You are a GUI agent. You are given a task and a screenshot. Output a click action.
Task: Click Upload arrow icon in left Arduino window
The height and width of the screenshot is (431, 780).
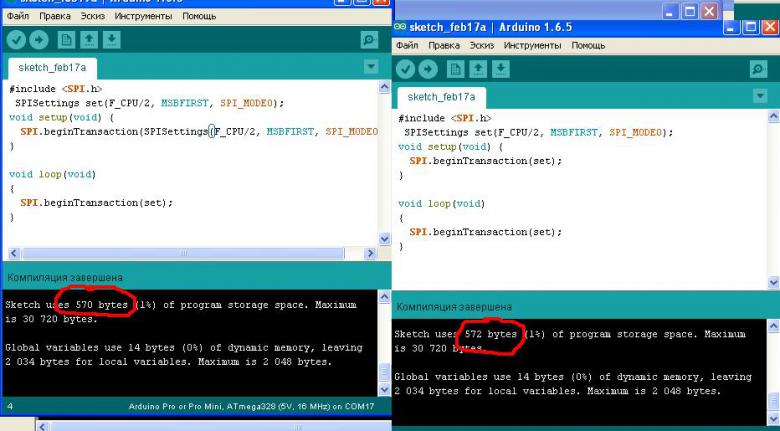pyautogui.click(x=39, y=40)
